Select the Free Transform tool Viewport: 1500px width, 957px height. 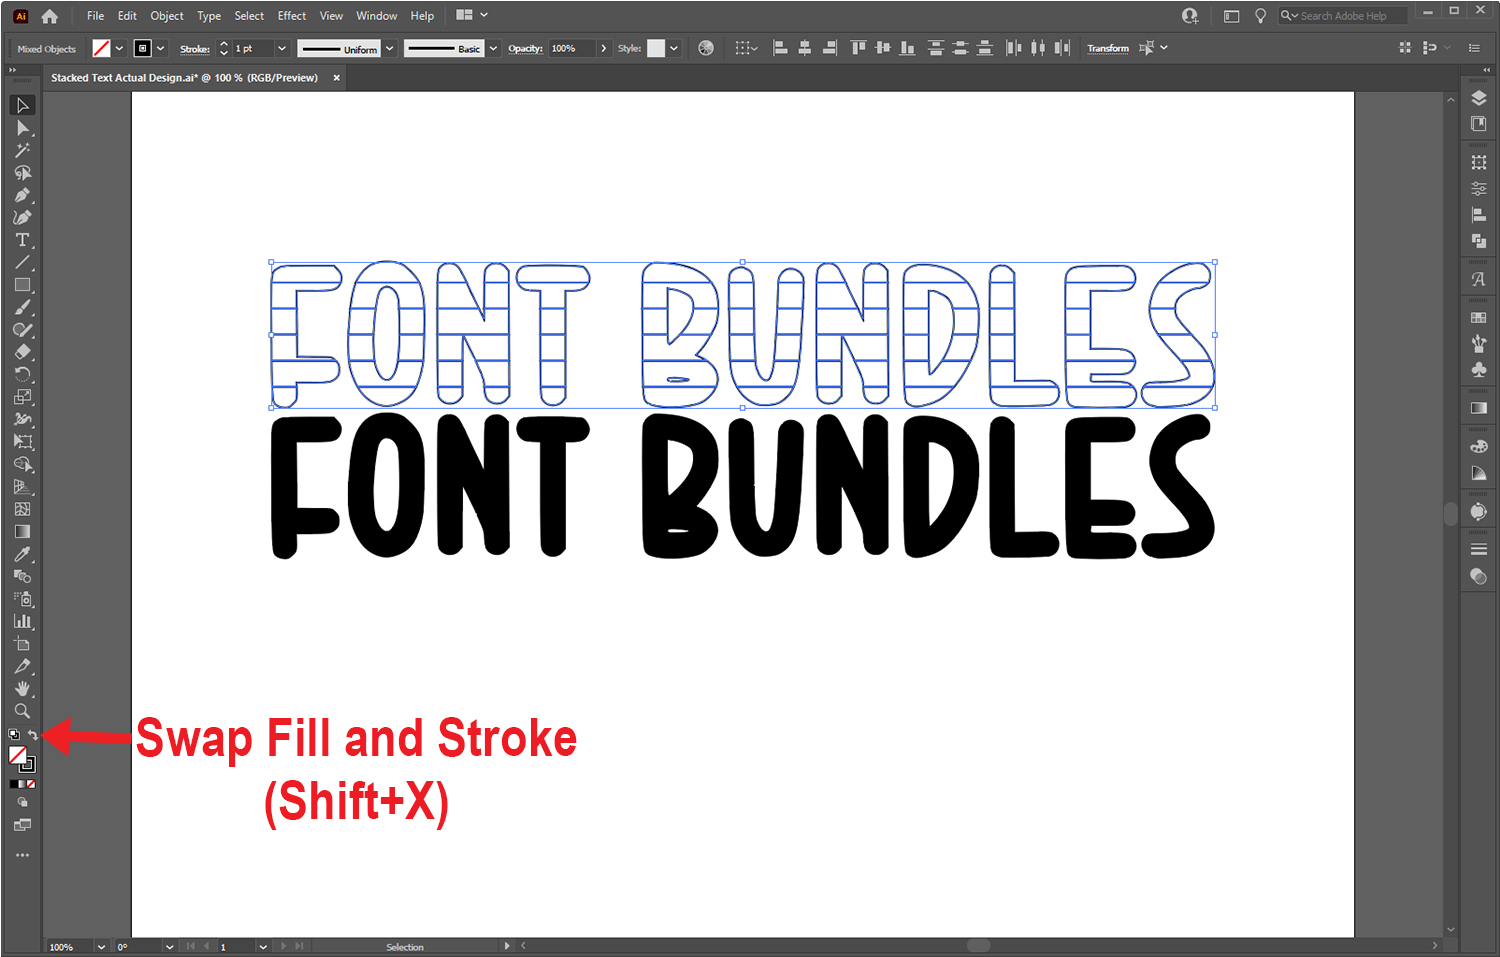click(22, 441)
